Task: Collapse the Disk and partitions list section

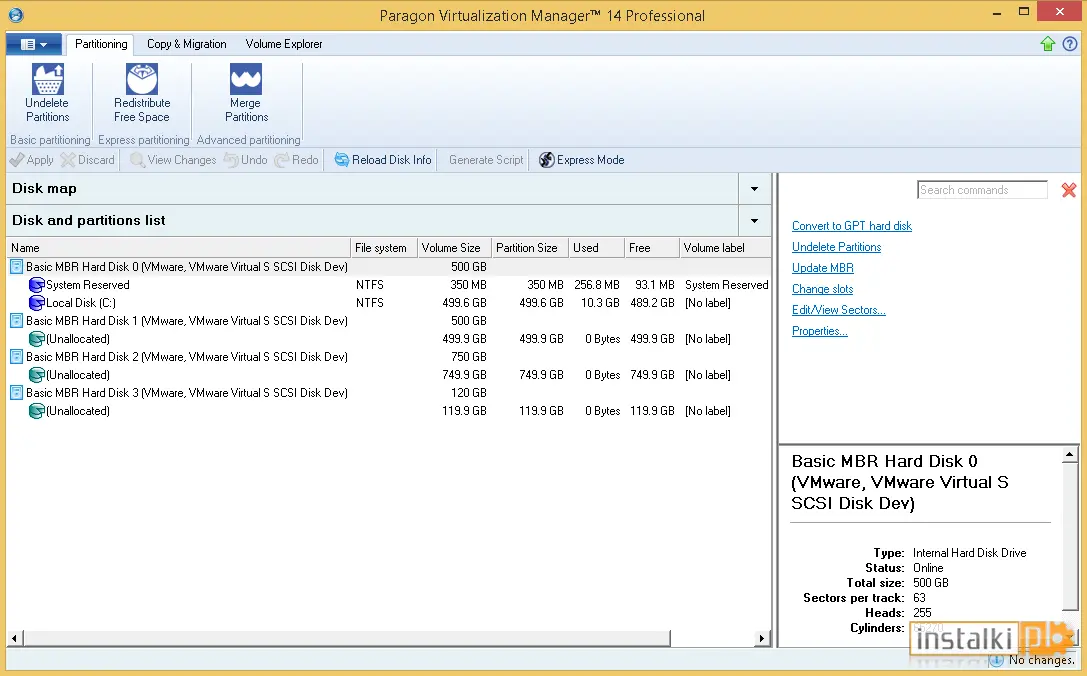Action: click(x=754, y=220)
